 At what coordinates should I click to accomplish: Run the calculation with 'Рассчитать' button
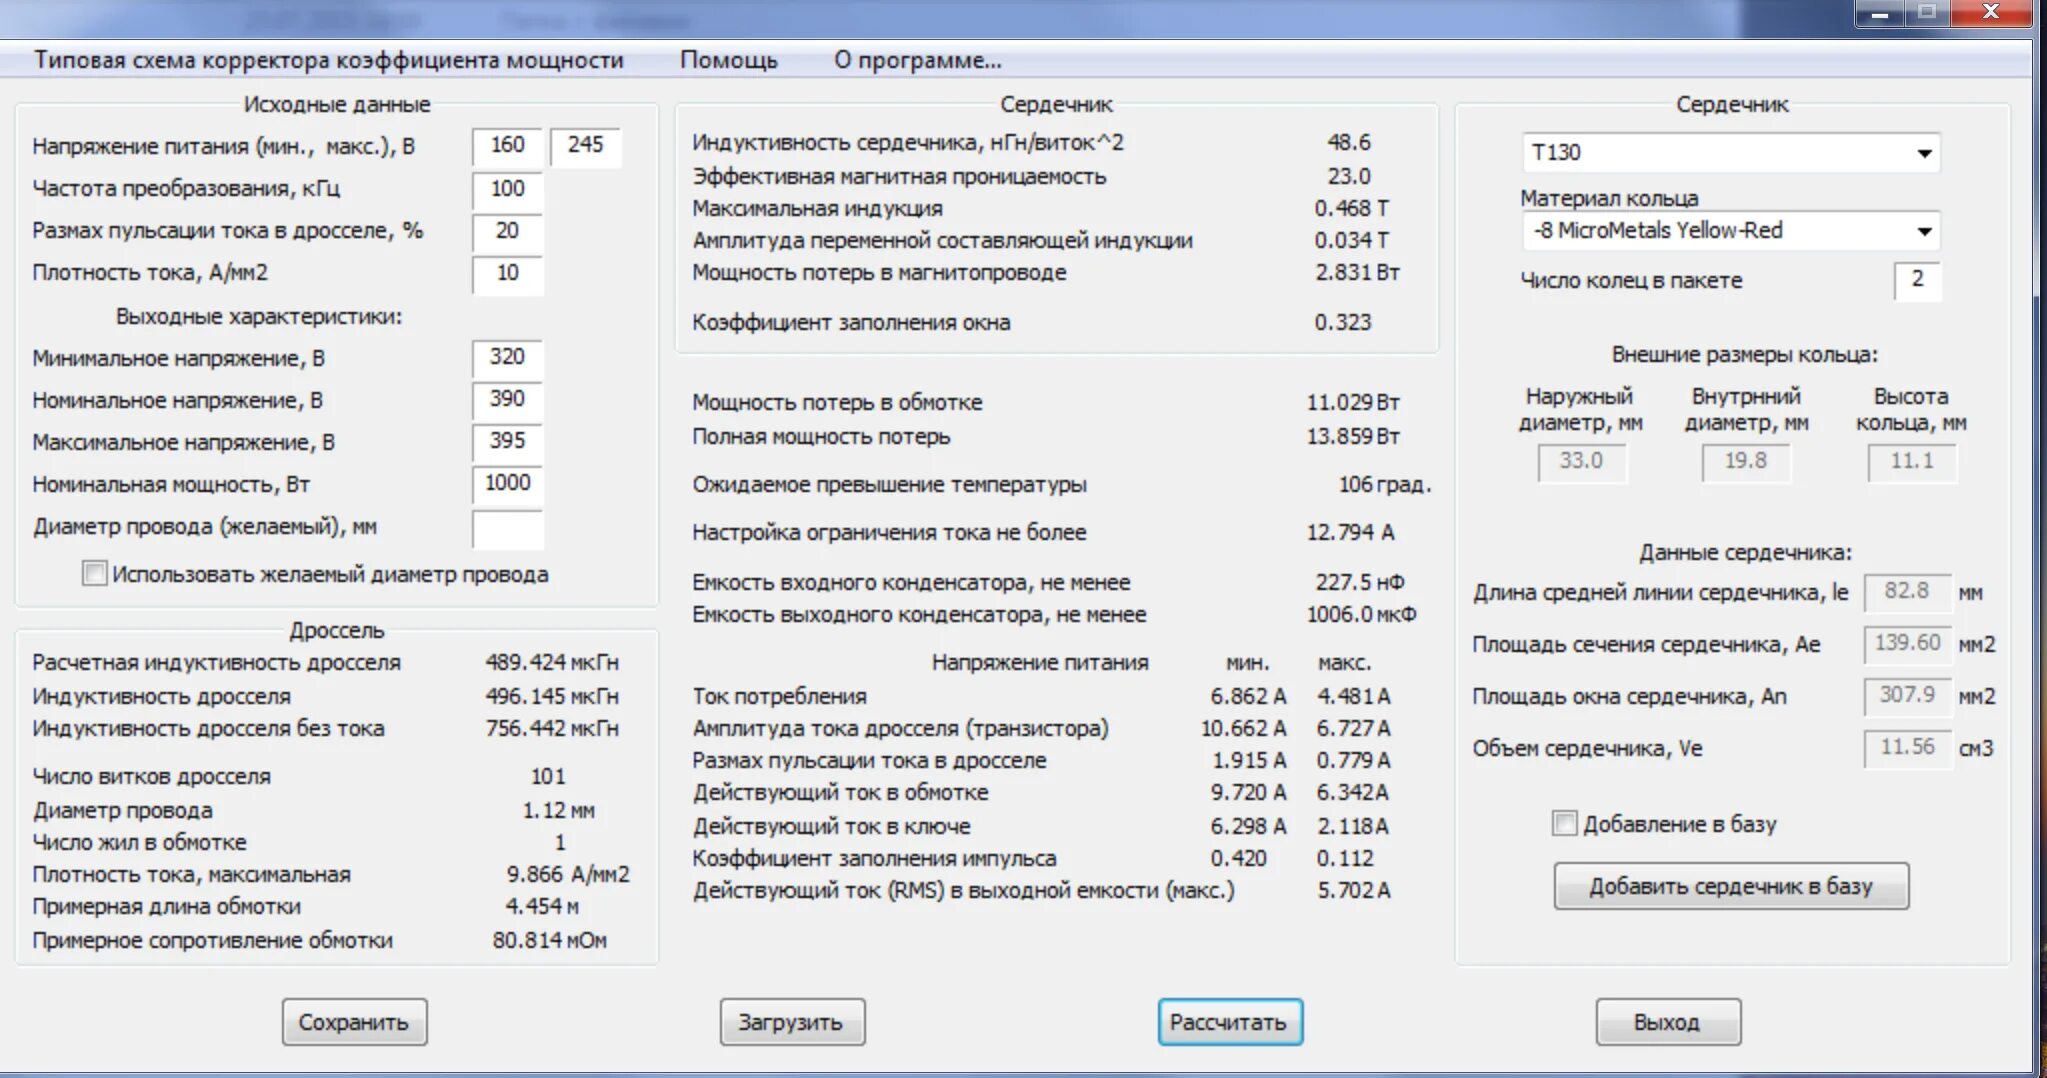click(x=1230, y=1022)
